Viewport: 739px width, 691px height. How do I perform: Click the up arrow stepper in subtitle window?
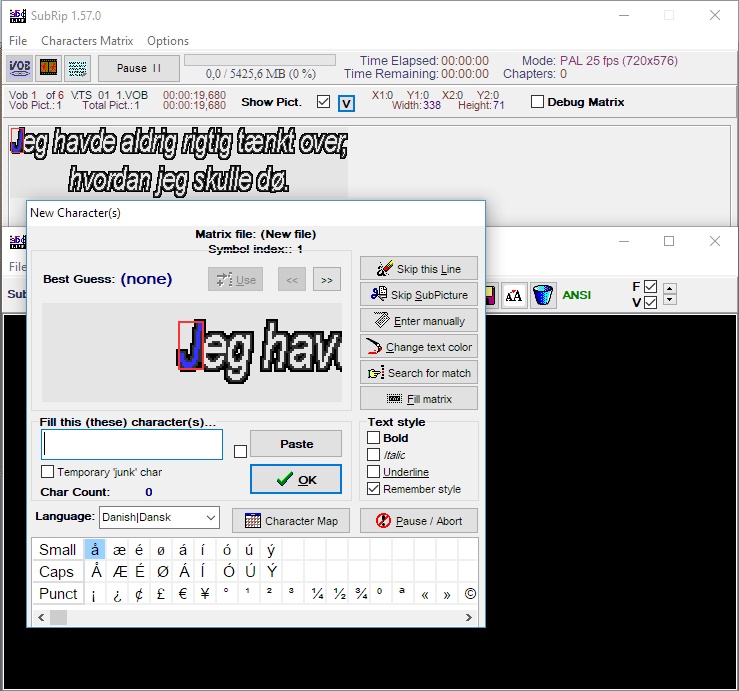click(x=670, y=288)
